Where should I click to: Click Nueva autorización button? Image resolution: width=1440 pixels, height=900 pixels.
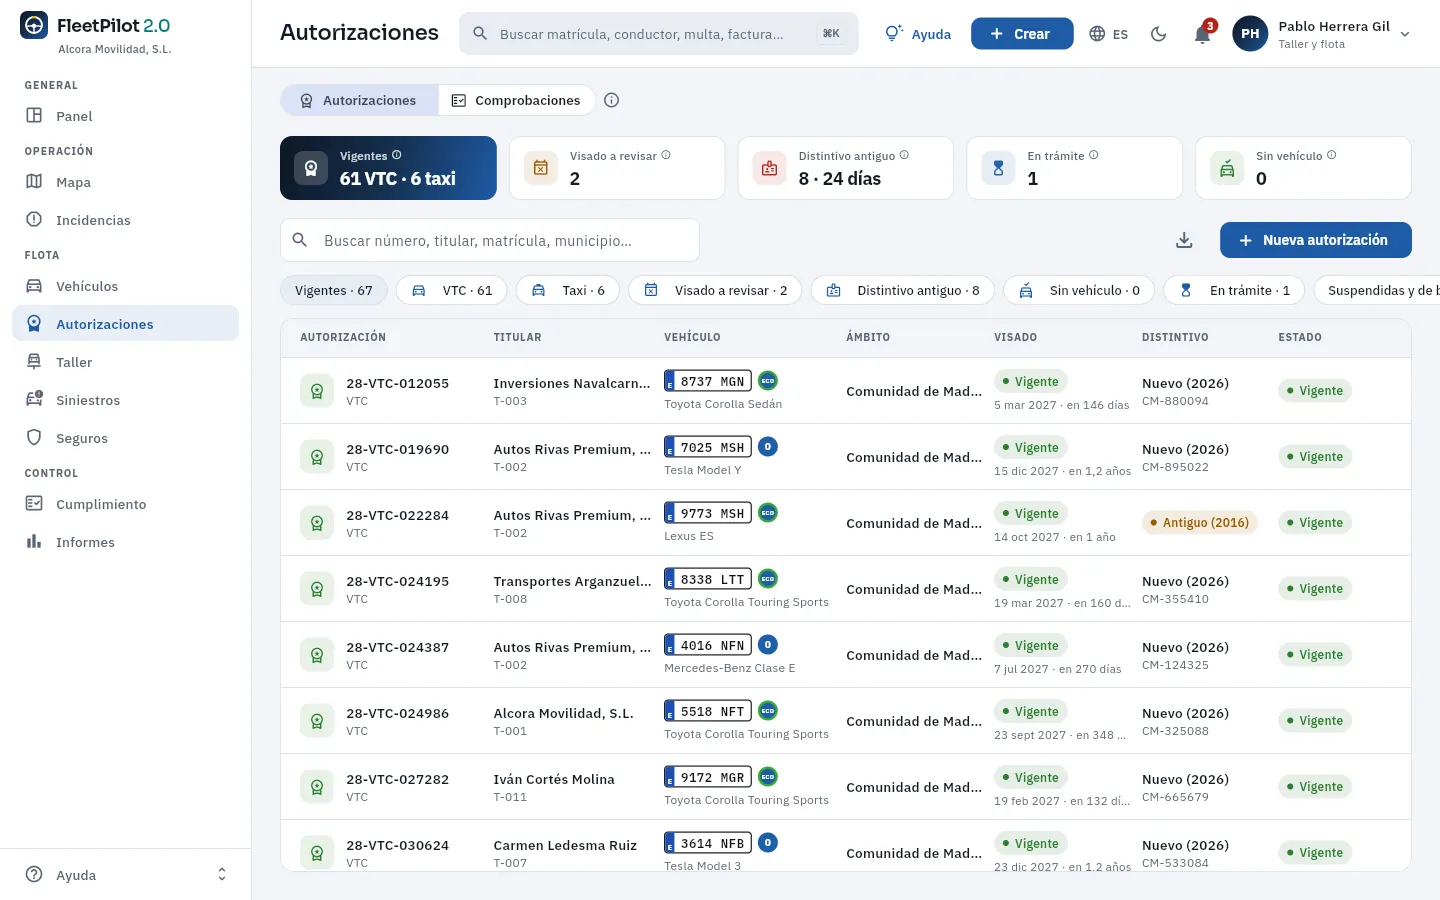1316,240
